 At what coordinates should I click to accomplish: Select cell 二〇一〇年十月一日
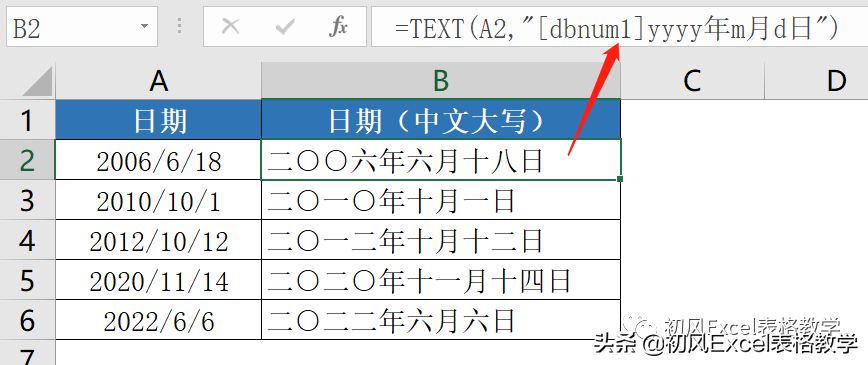(x=441, y=199)
